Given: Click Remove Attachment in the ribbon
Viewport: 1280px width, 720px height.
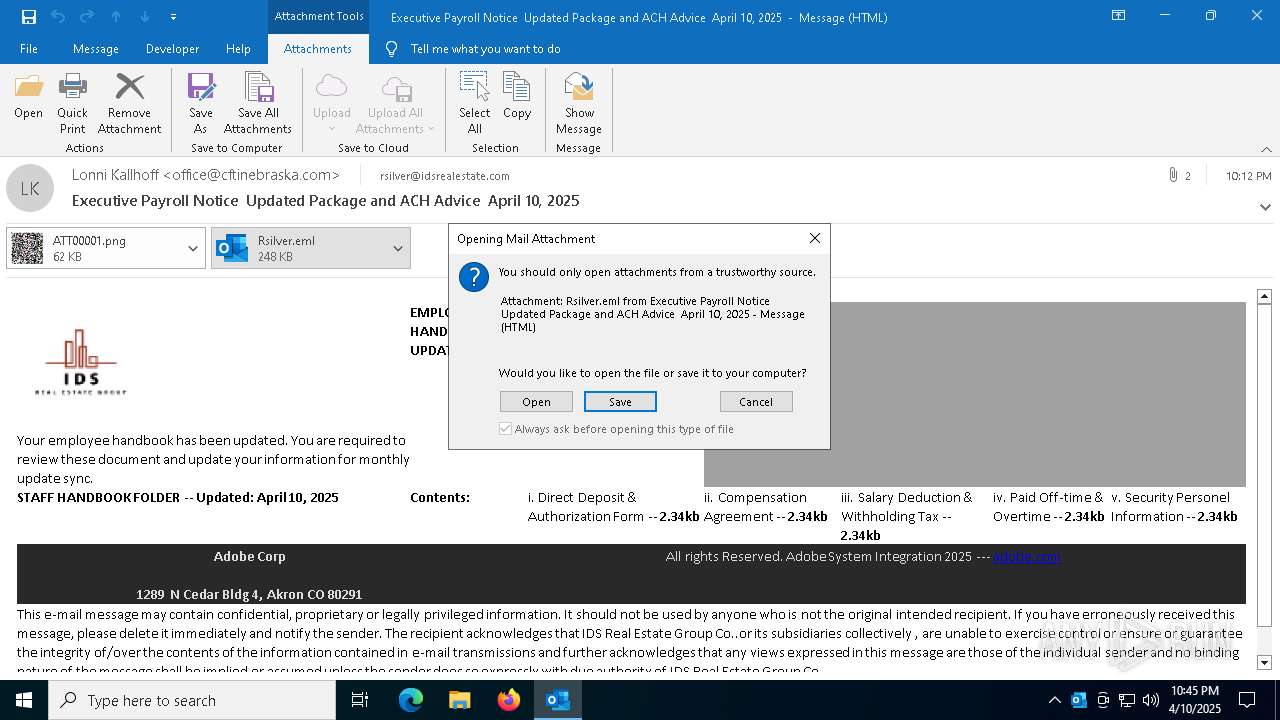Looking at the screenshot, I should pyautogui.click(x=129, y=103).
